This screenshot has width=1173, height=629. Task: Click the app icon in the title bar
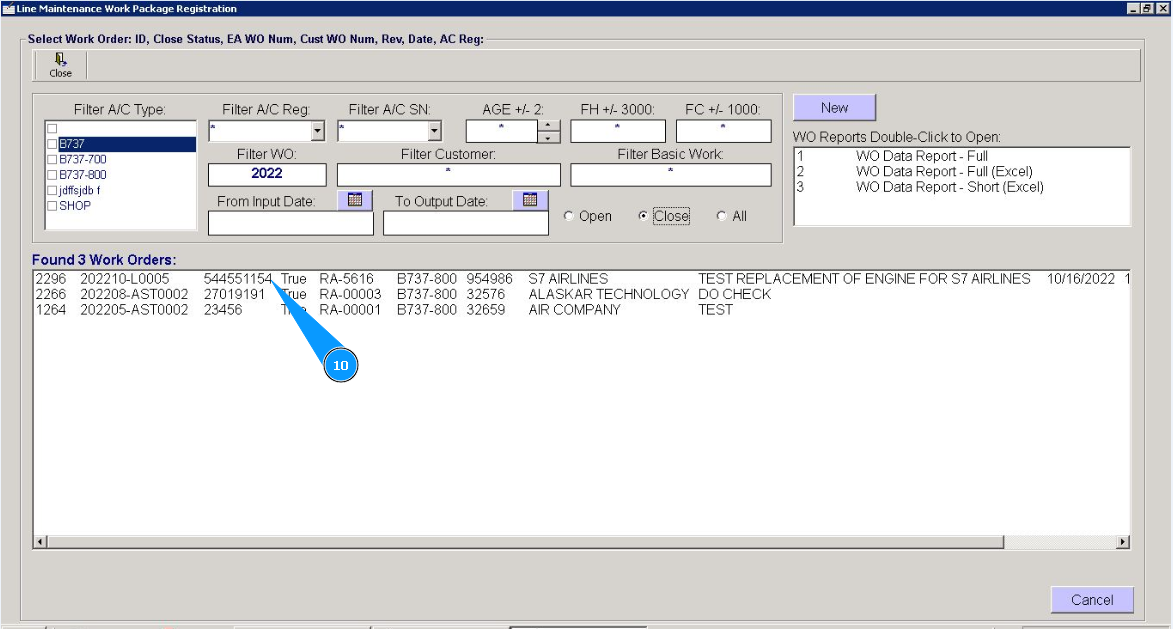(x=8, y=8)
